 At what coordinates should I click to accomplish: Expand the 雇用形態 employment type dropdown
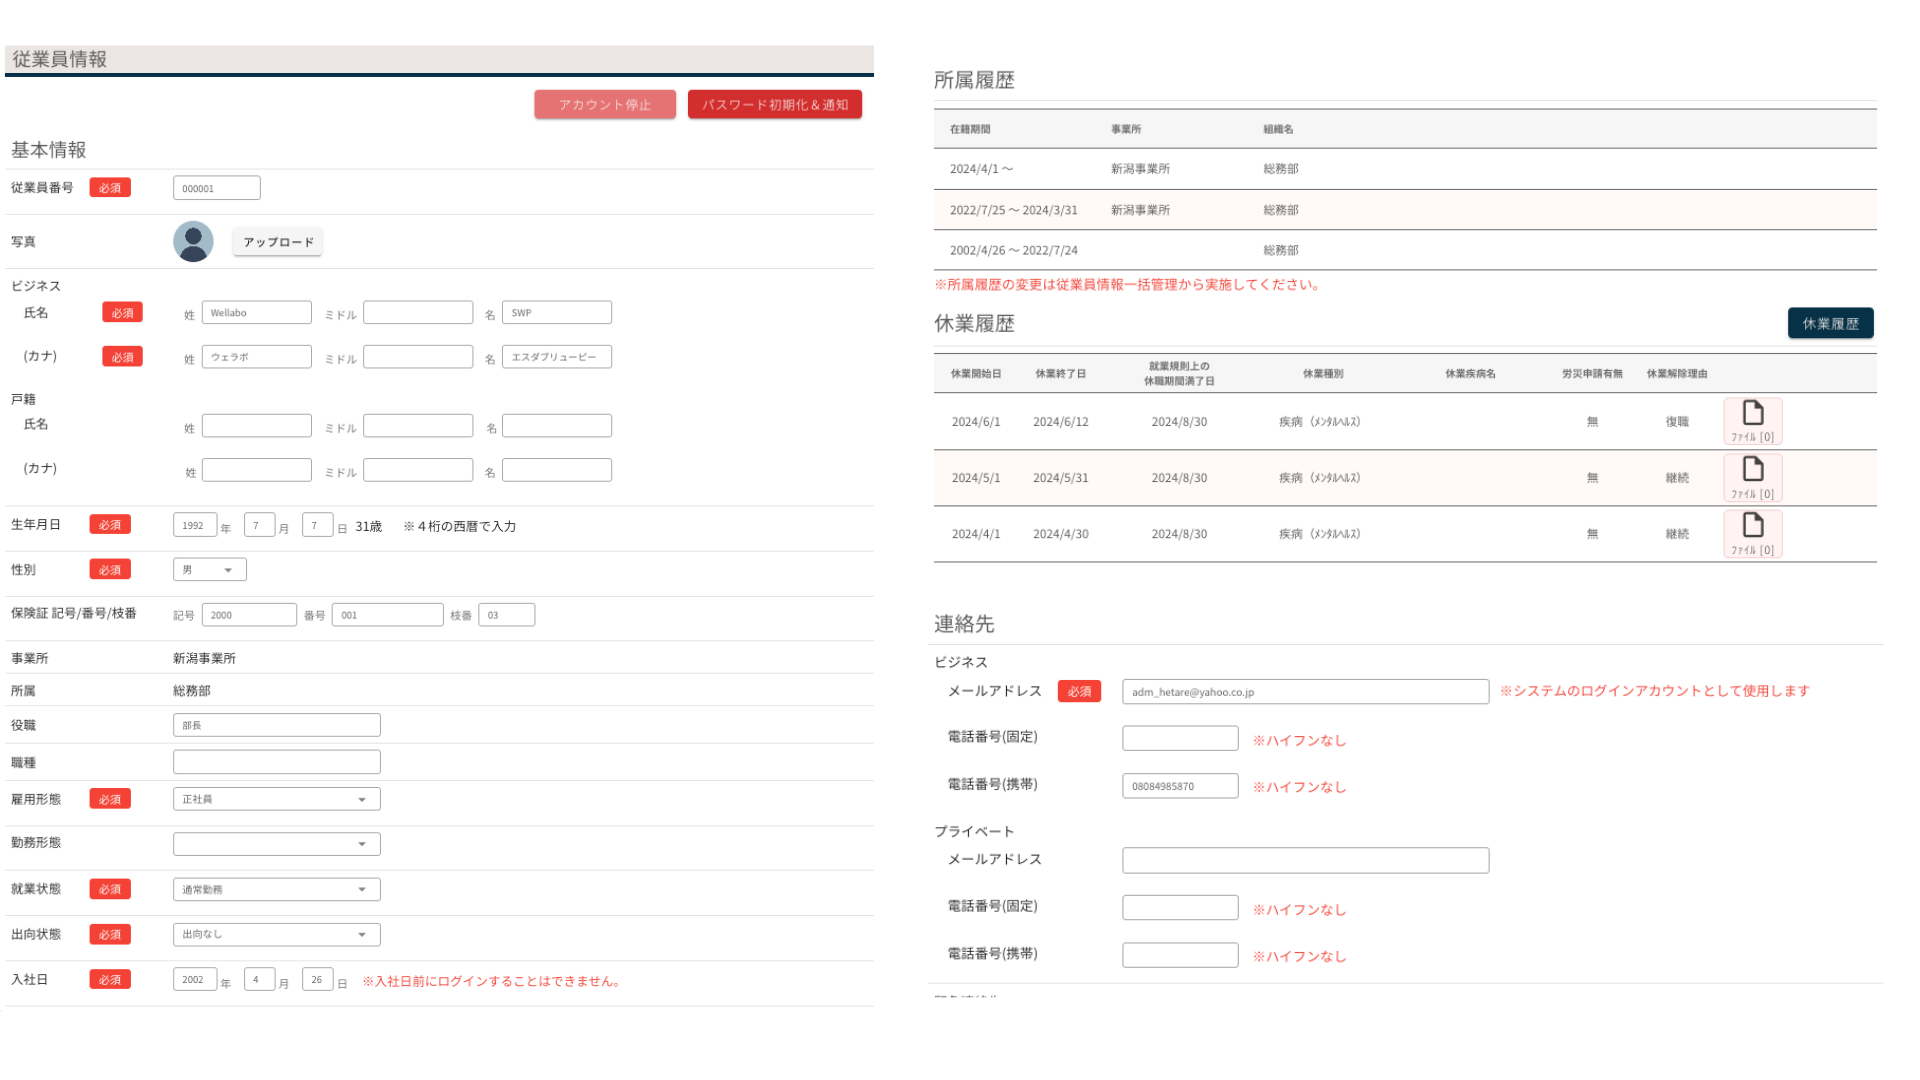276,799
